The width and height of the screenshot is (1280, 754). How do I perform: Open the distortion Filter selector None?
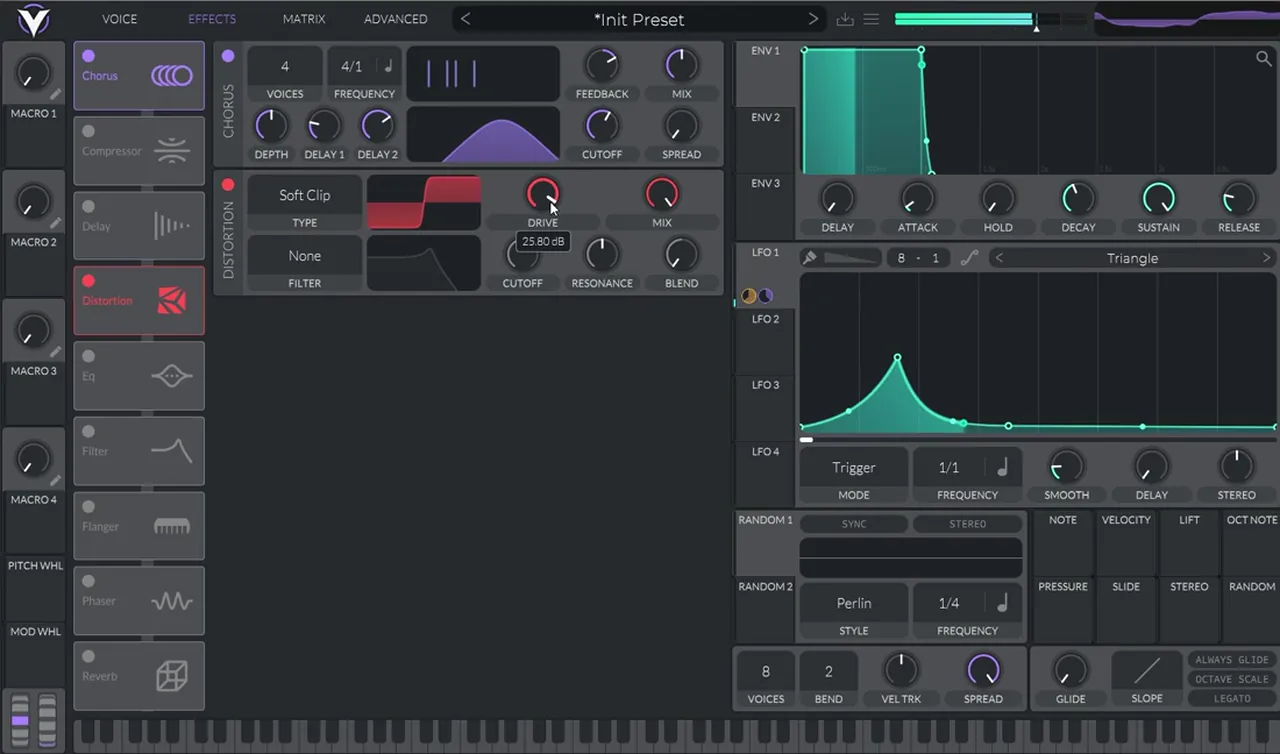(x=305, y=256)
